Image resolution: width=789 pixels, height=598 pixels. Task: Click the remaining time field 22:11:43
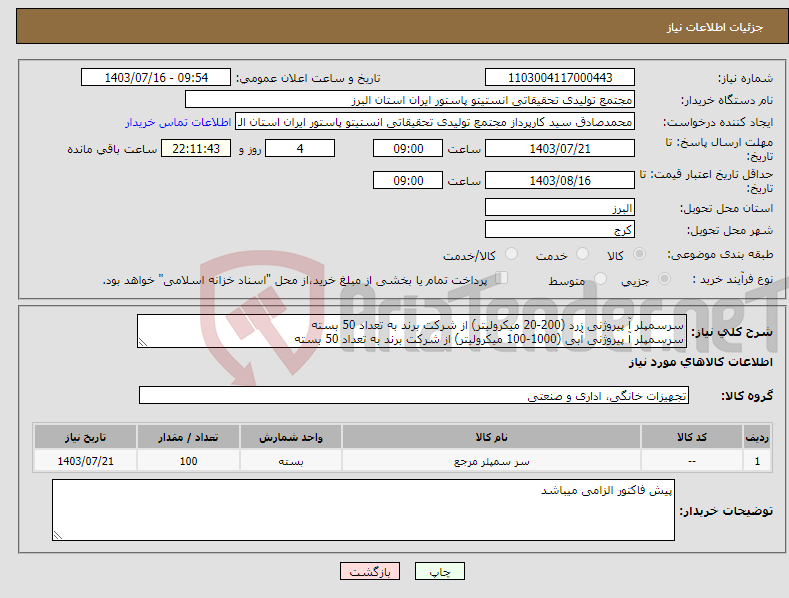(196, 148)
